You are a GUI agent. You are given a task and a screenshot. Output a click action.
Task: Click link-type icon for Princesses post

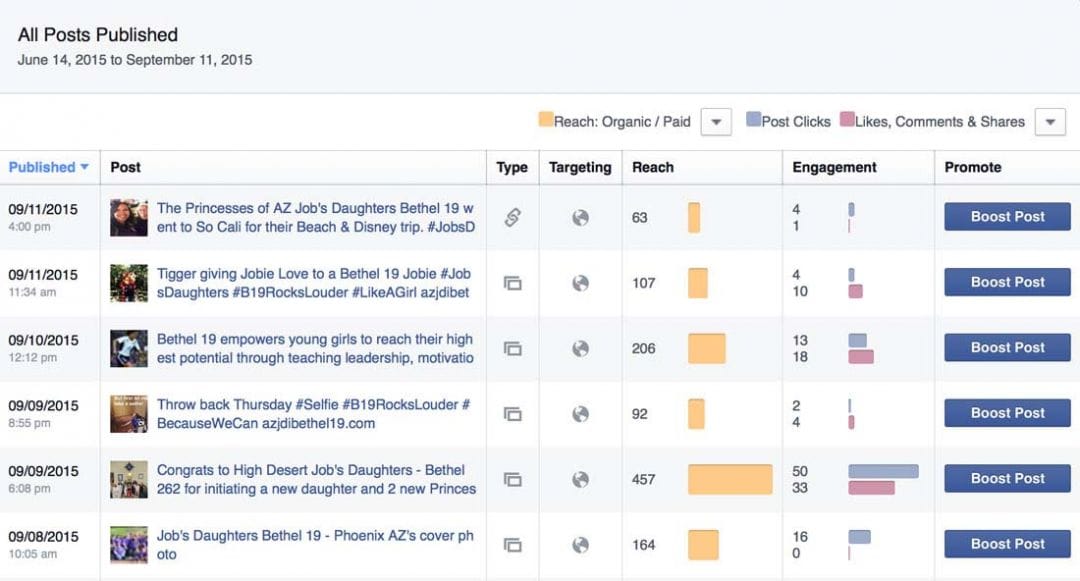coord(512,218)
